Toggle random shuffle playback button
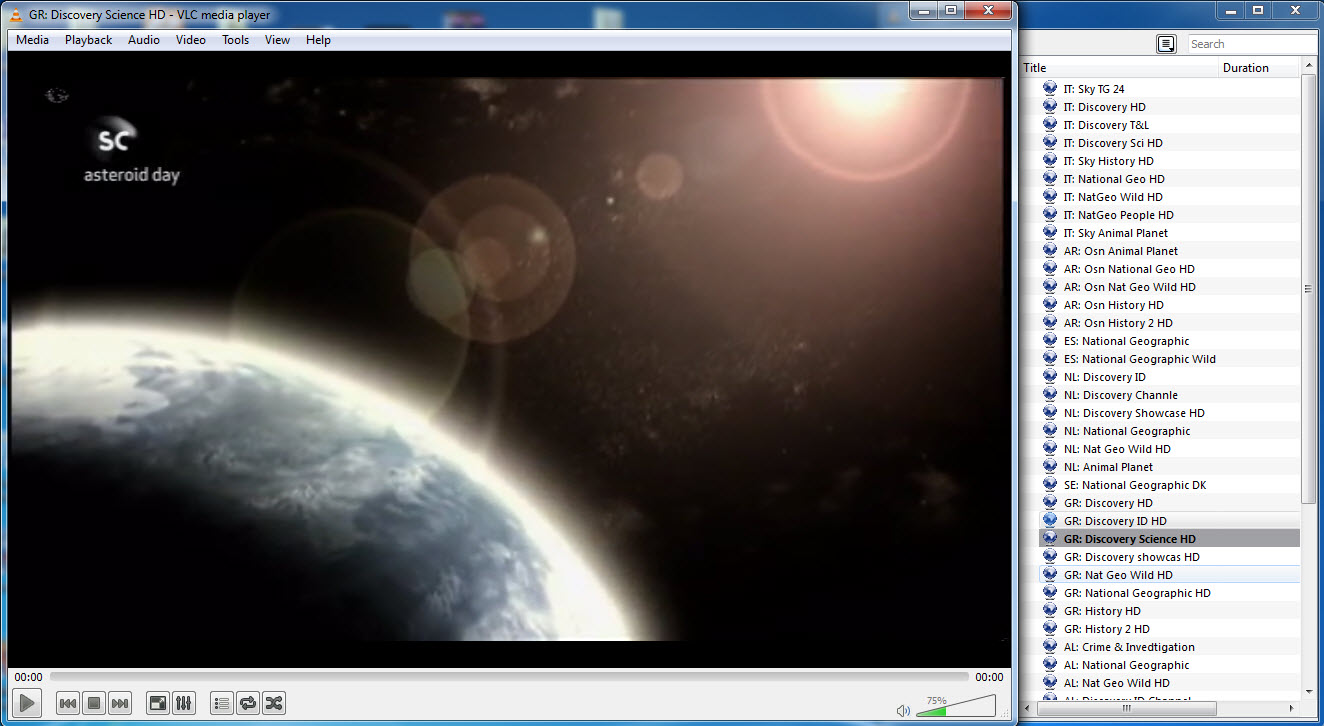1324x726 pixels. (x=274, y=703)
